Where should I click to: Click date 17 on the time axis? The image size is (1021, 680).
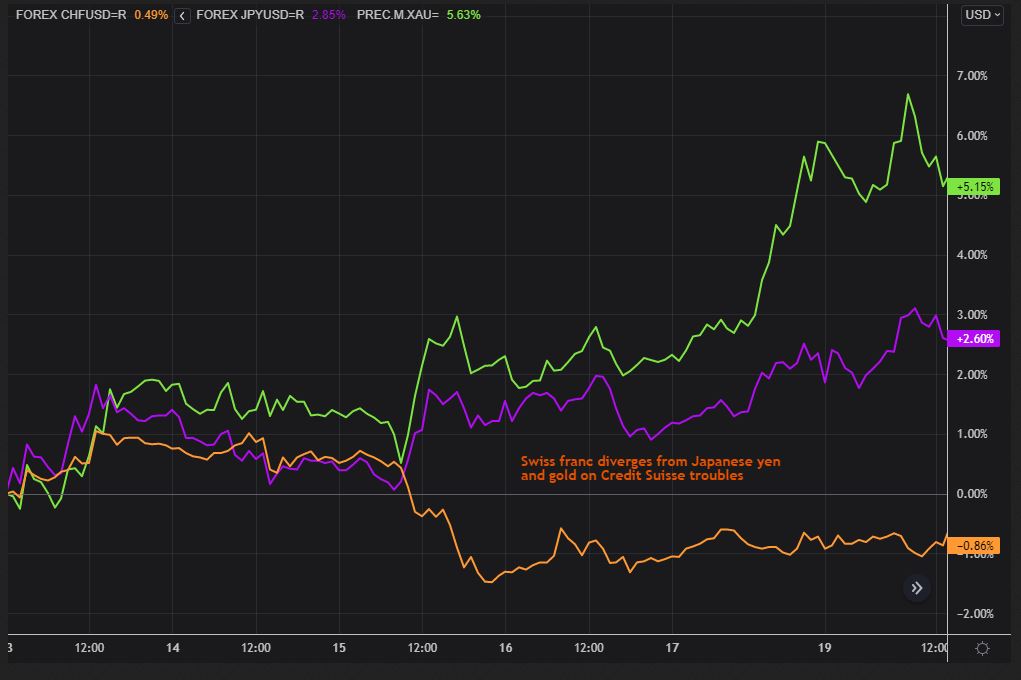(x=672, y=648)
